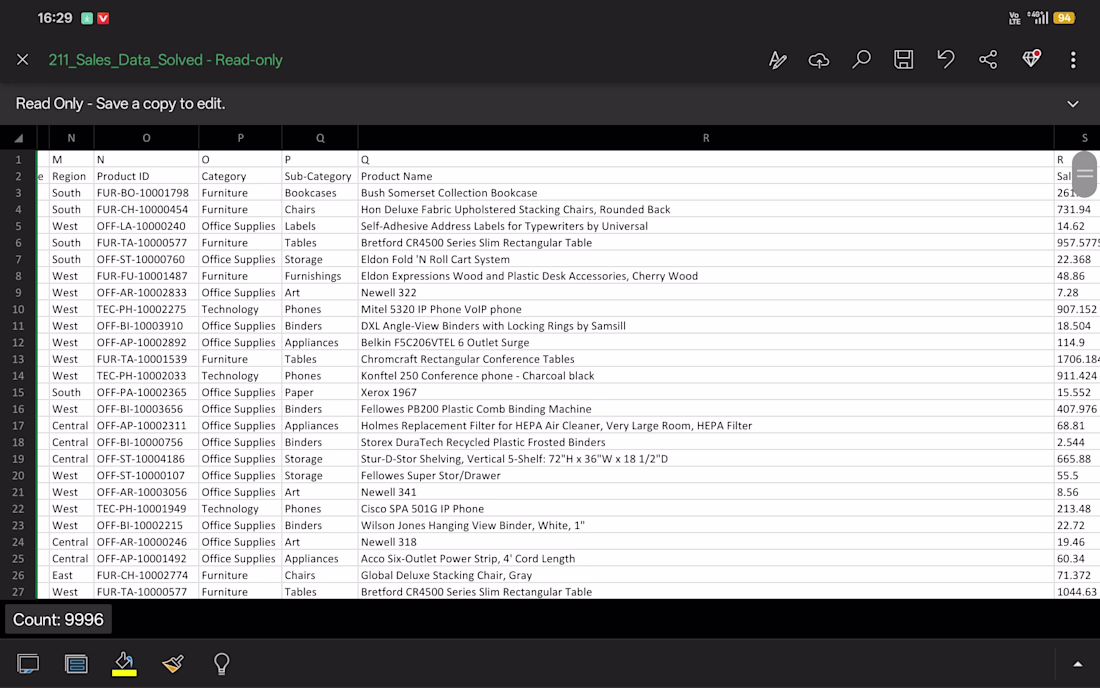
Task: Click the save floppy disk icon
Action: coord(904,60)
